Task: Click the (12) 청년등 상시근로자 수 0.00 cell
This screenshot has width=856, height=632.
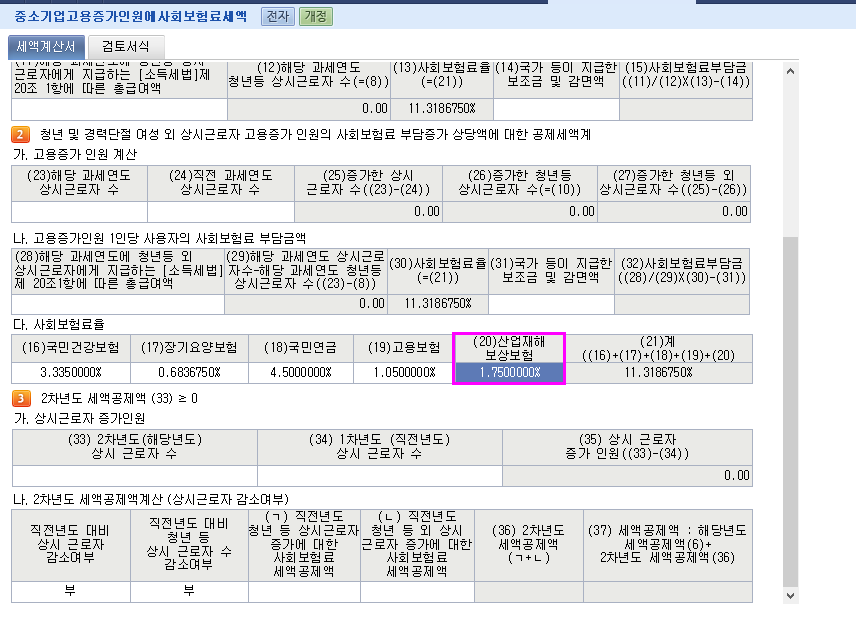Action: (x=309, y=109)
